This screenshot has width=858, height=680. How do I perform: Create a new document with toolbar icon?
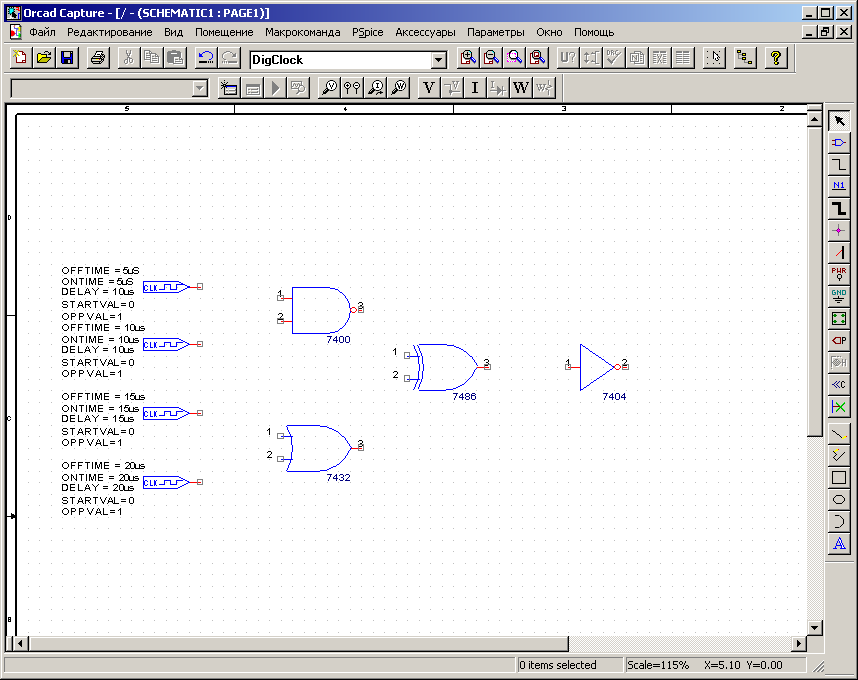tap(21, 57)
